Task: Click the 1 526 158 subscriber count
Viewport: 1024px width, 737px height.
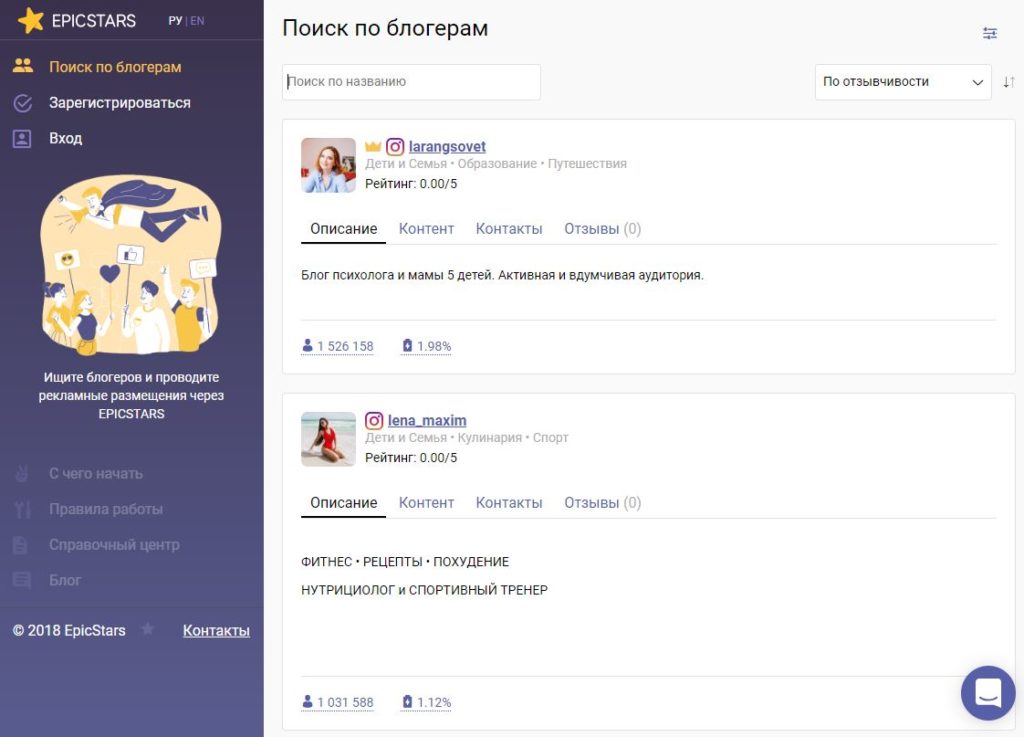Action: point(345,346)
